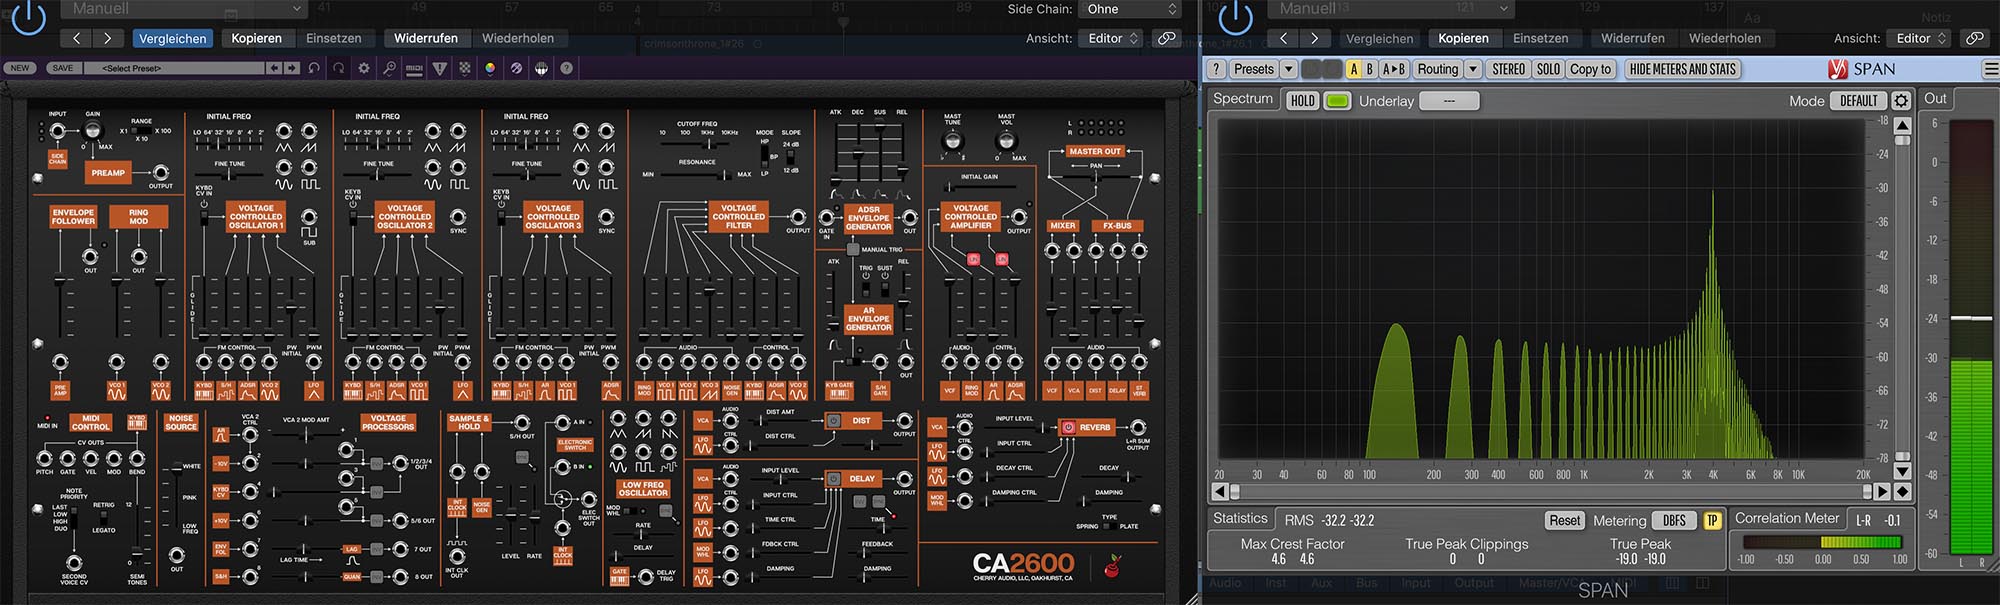2000x605 pixels.
Task: Toggle SPAN STEREO mode
Action: pos(1508,69)
